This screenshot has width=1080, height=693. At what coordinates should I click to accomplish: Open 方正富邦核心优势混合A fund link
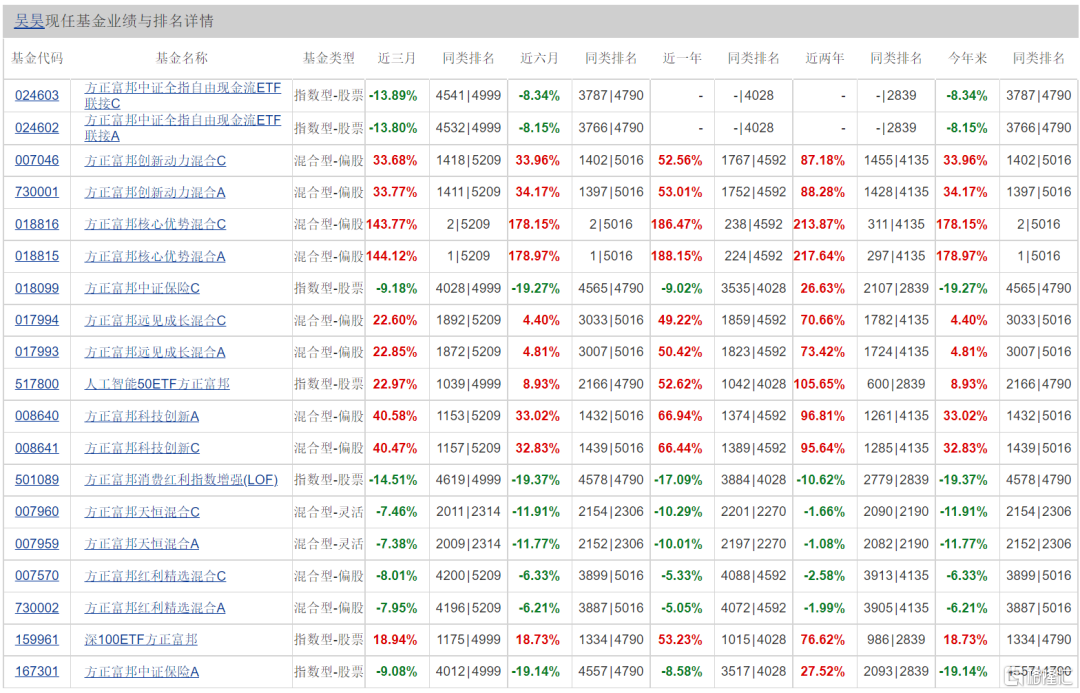(155, 256)
